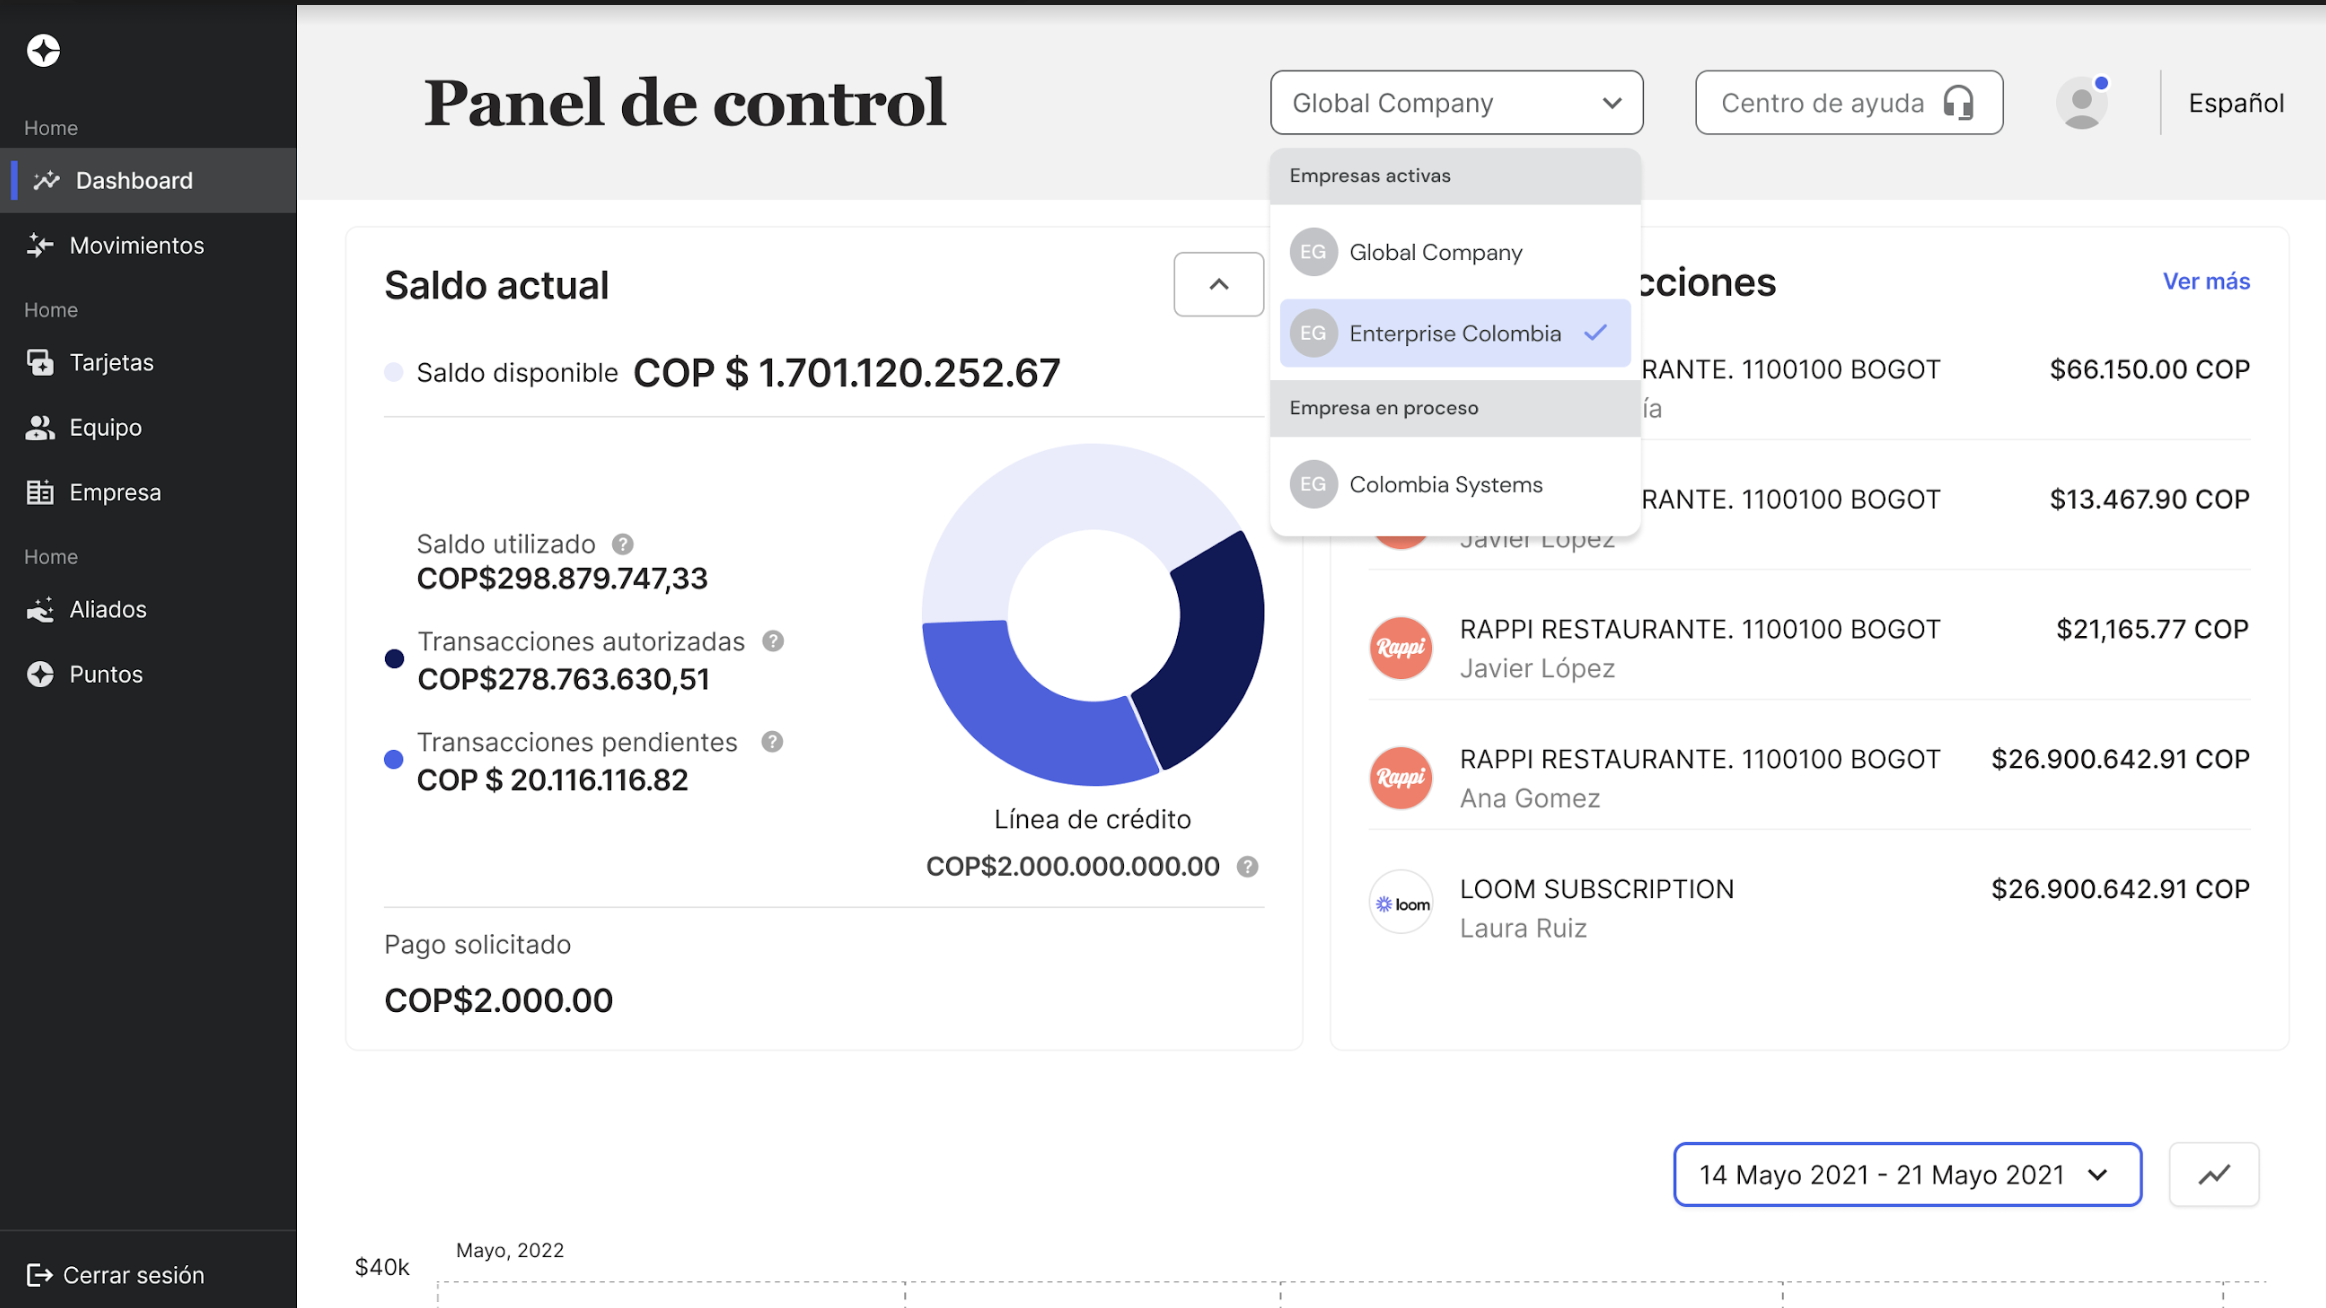The image size is (2326, 1308).
Task: Go to Movimientos in the sidebar
Action: [148, 245]
